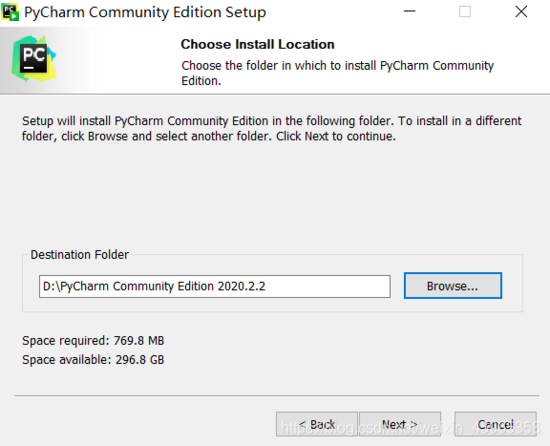Click inside the destination folder path field
The image size is (550, 446).
click(x=215, y=286)
